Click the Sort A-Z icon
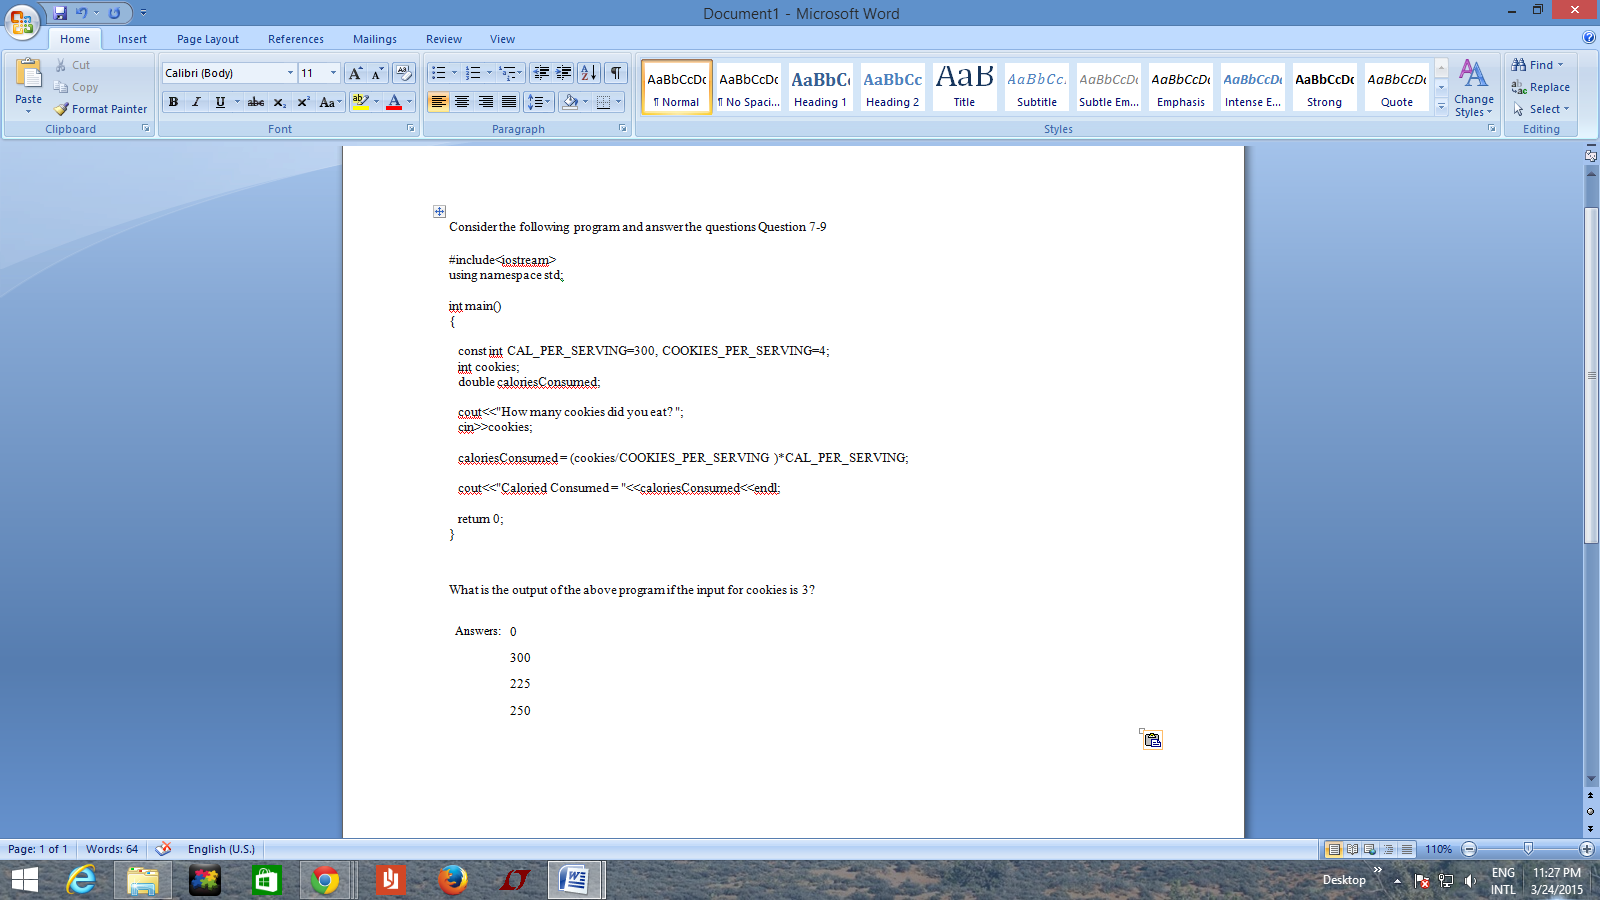Viewport: 1600px width, 900px height. point(589,73)
